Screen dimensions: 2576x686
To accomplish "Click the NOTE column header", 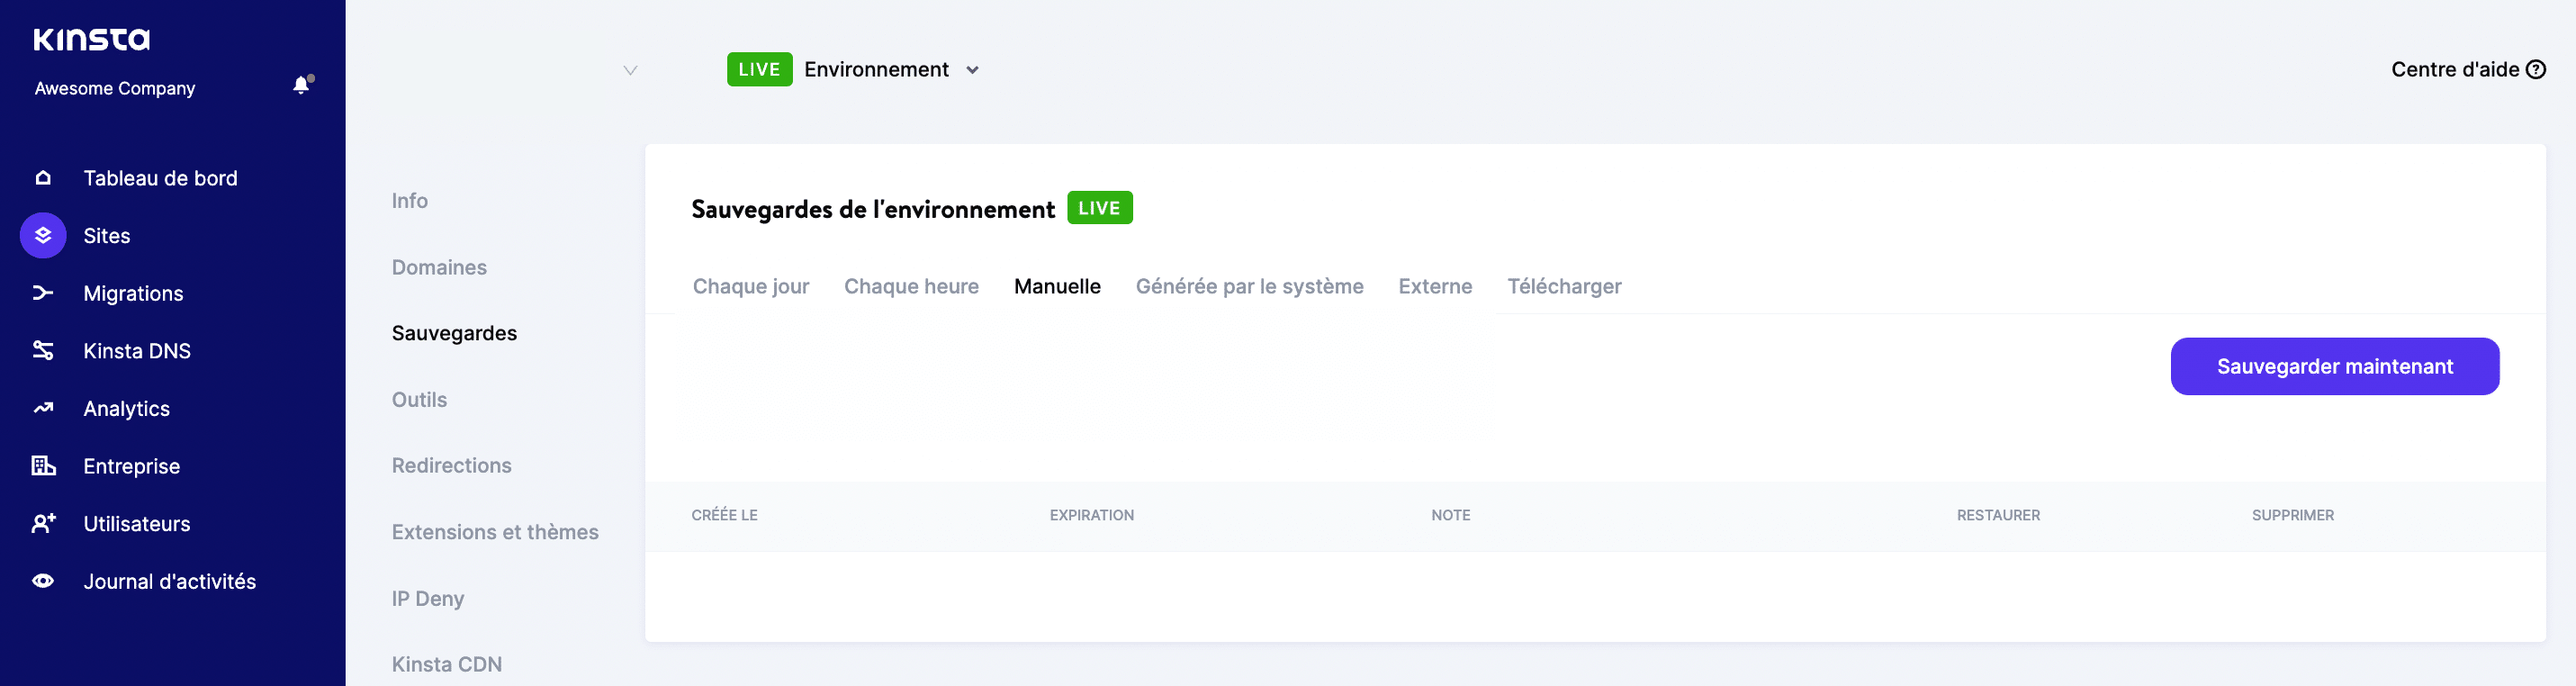I will coord(1450,515).
